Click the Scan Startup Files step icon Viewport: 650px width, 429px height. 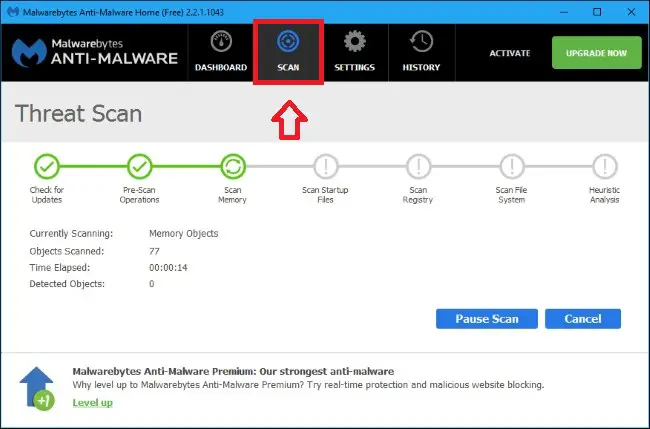tap(326, 167)
